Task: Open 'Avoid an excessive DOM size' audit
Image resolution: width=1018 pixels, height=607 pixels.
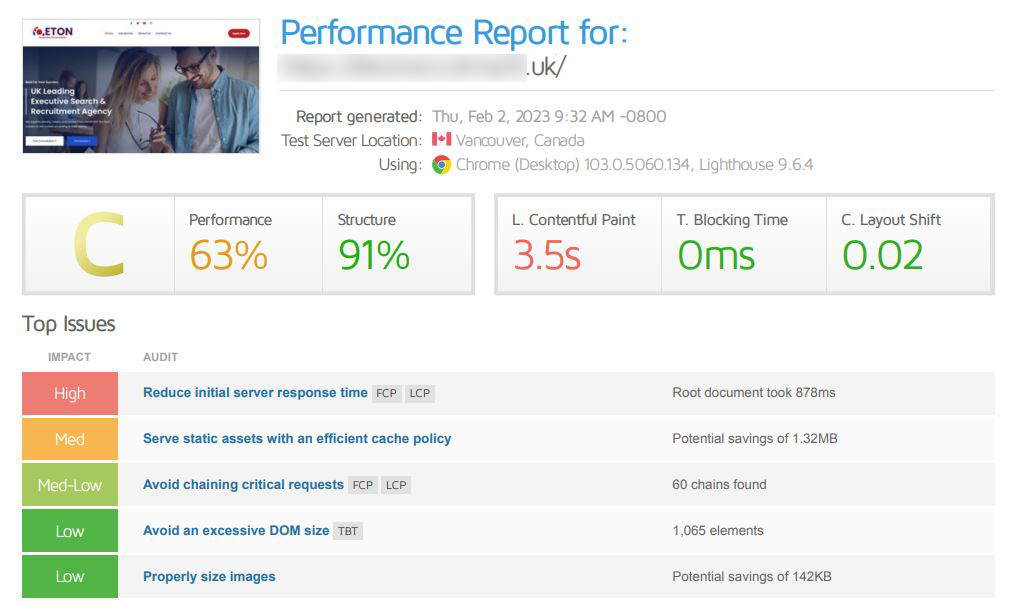Action: (x=236, y=531)
